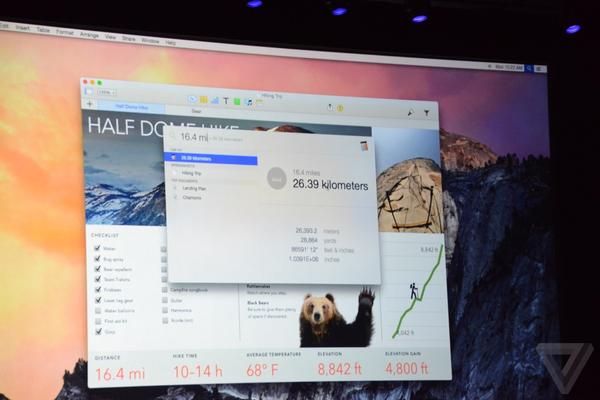Open the Table menu in menu bar
600x400 pixels.
[x=43, y=30]
